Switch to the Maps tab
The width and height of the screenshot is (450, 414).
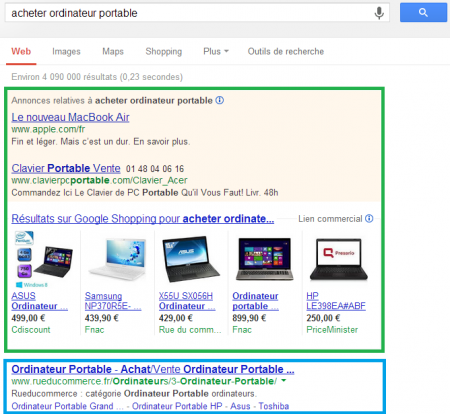tap(113, 51)
